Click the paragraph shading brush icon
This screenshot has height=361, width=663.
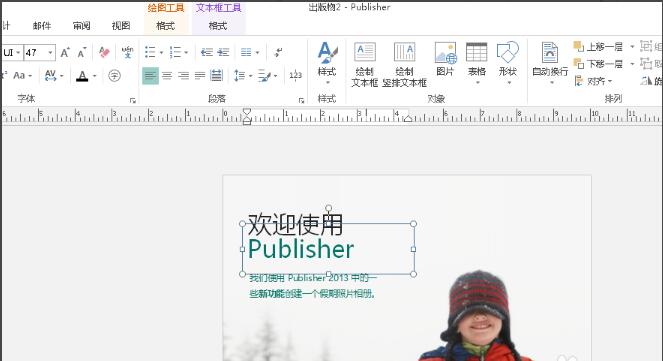(x=264, y=76)
